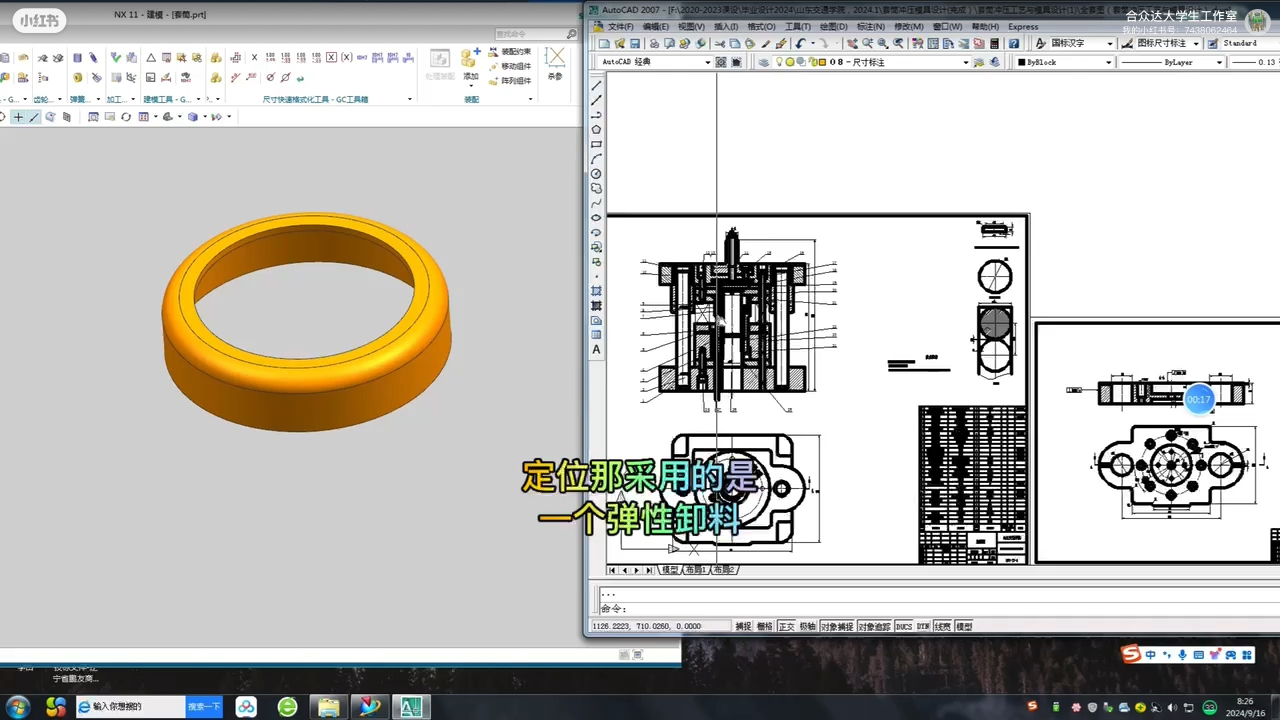The image size is (1280, 720).
Task: Select the Rectangle draw tool in AutoCAD
Action: pos(597,144)
